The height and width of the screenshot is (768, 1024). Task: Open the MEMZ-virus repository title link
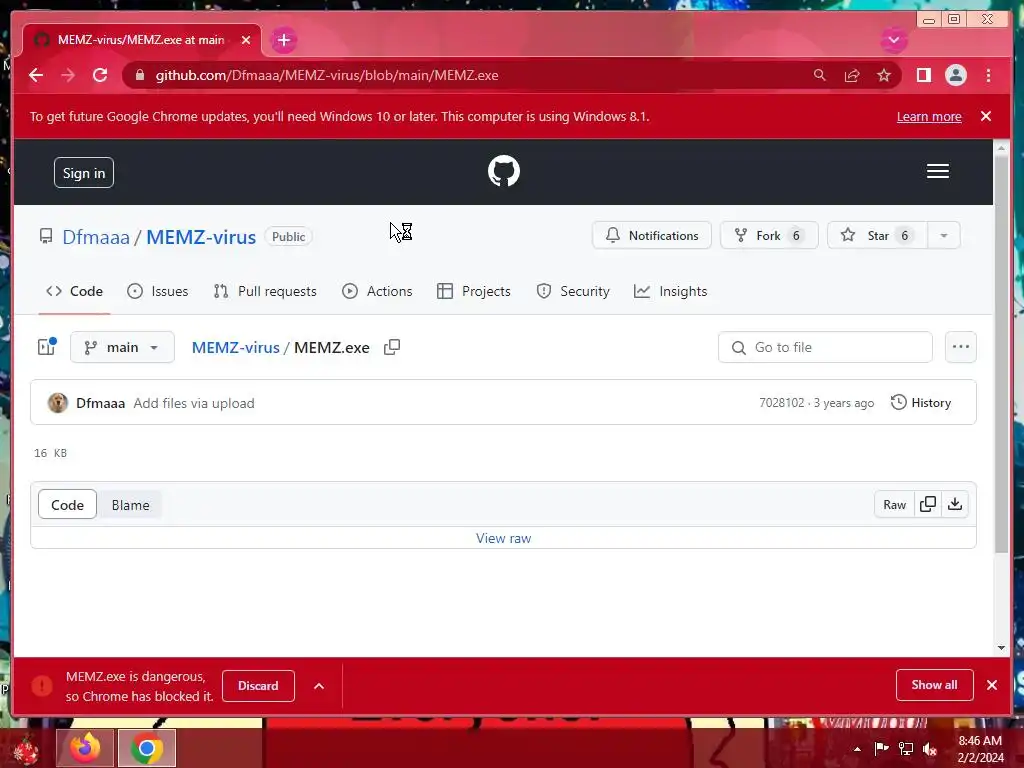[x=200, y=237]
